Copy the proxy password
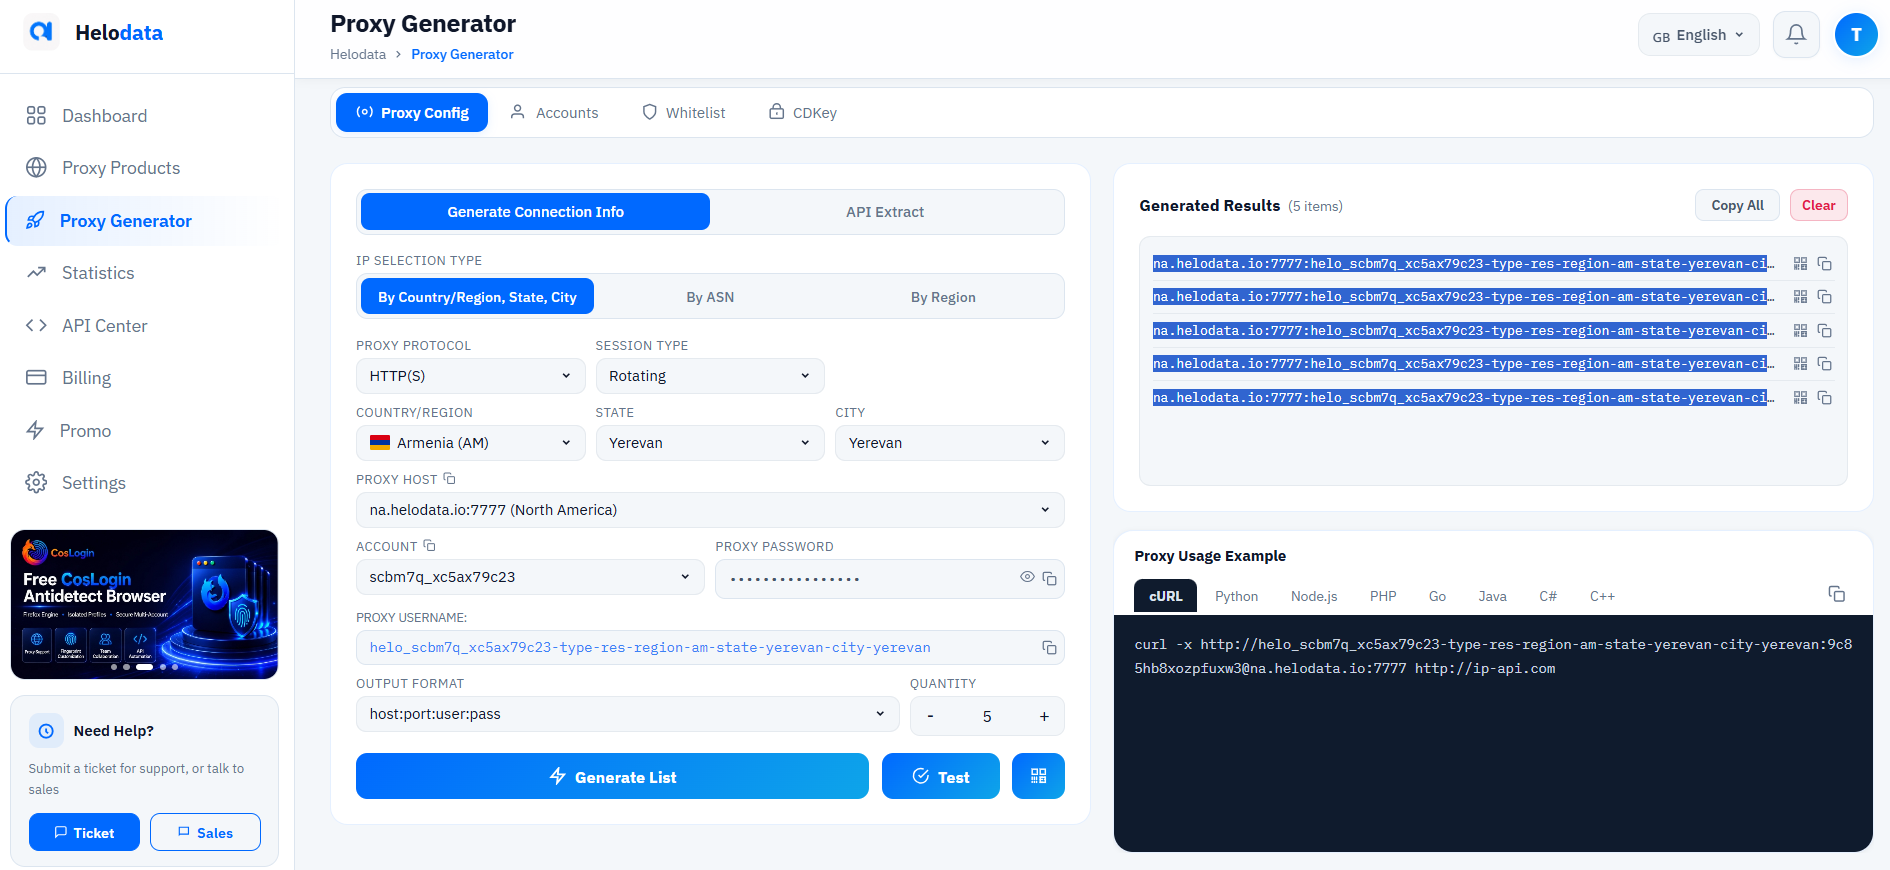The width and height of the screenshot is (1890, 870). (x=1049, y=578)
